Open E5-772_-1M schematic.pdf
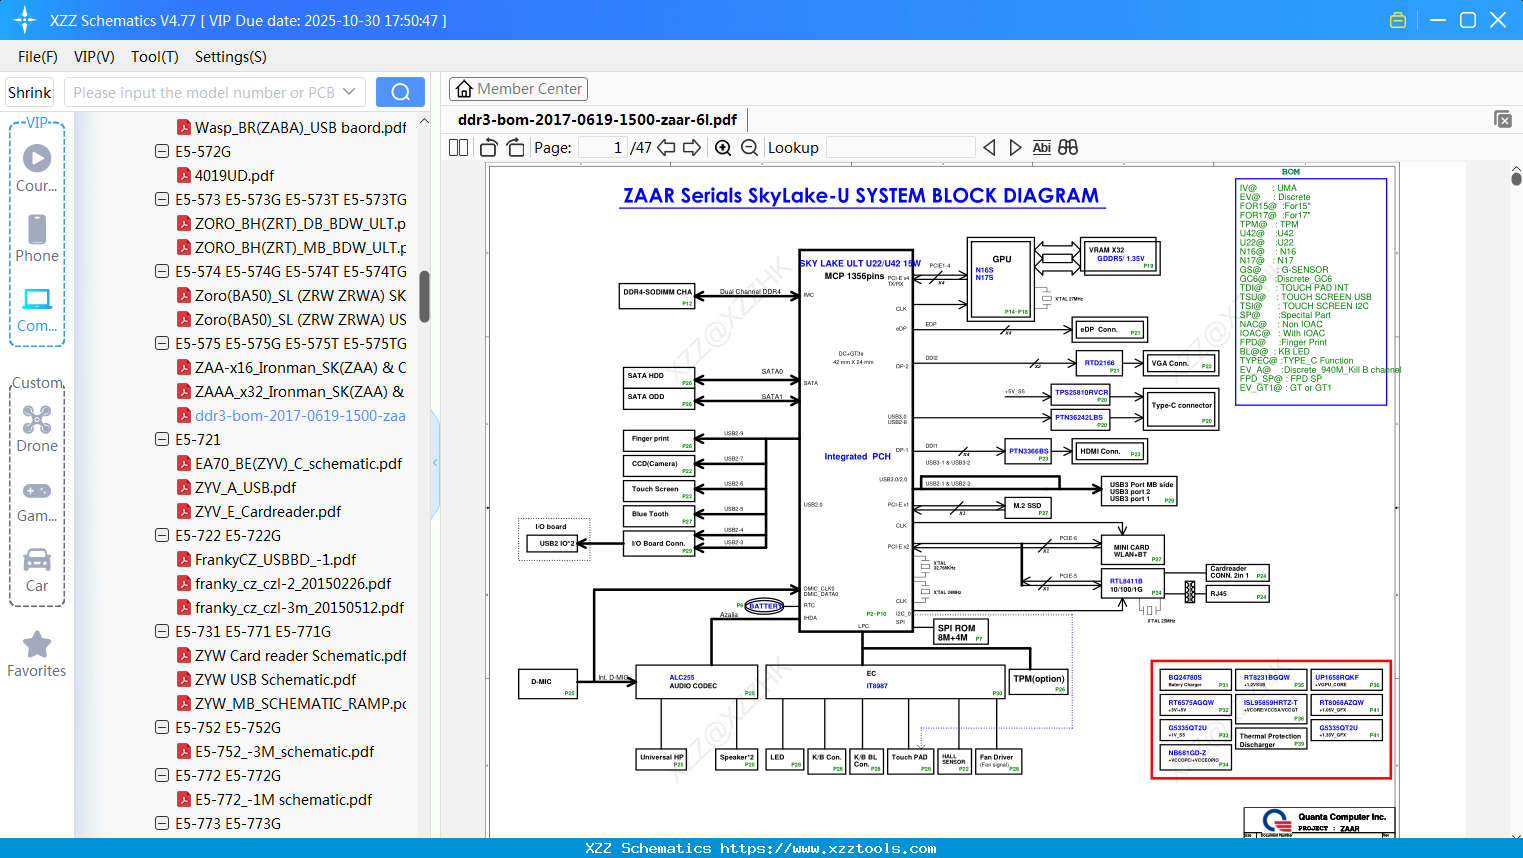 (283, 800)
